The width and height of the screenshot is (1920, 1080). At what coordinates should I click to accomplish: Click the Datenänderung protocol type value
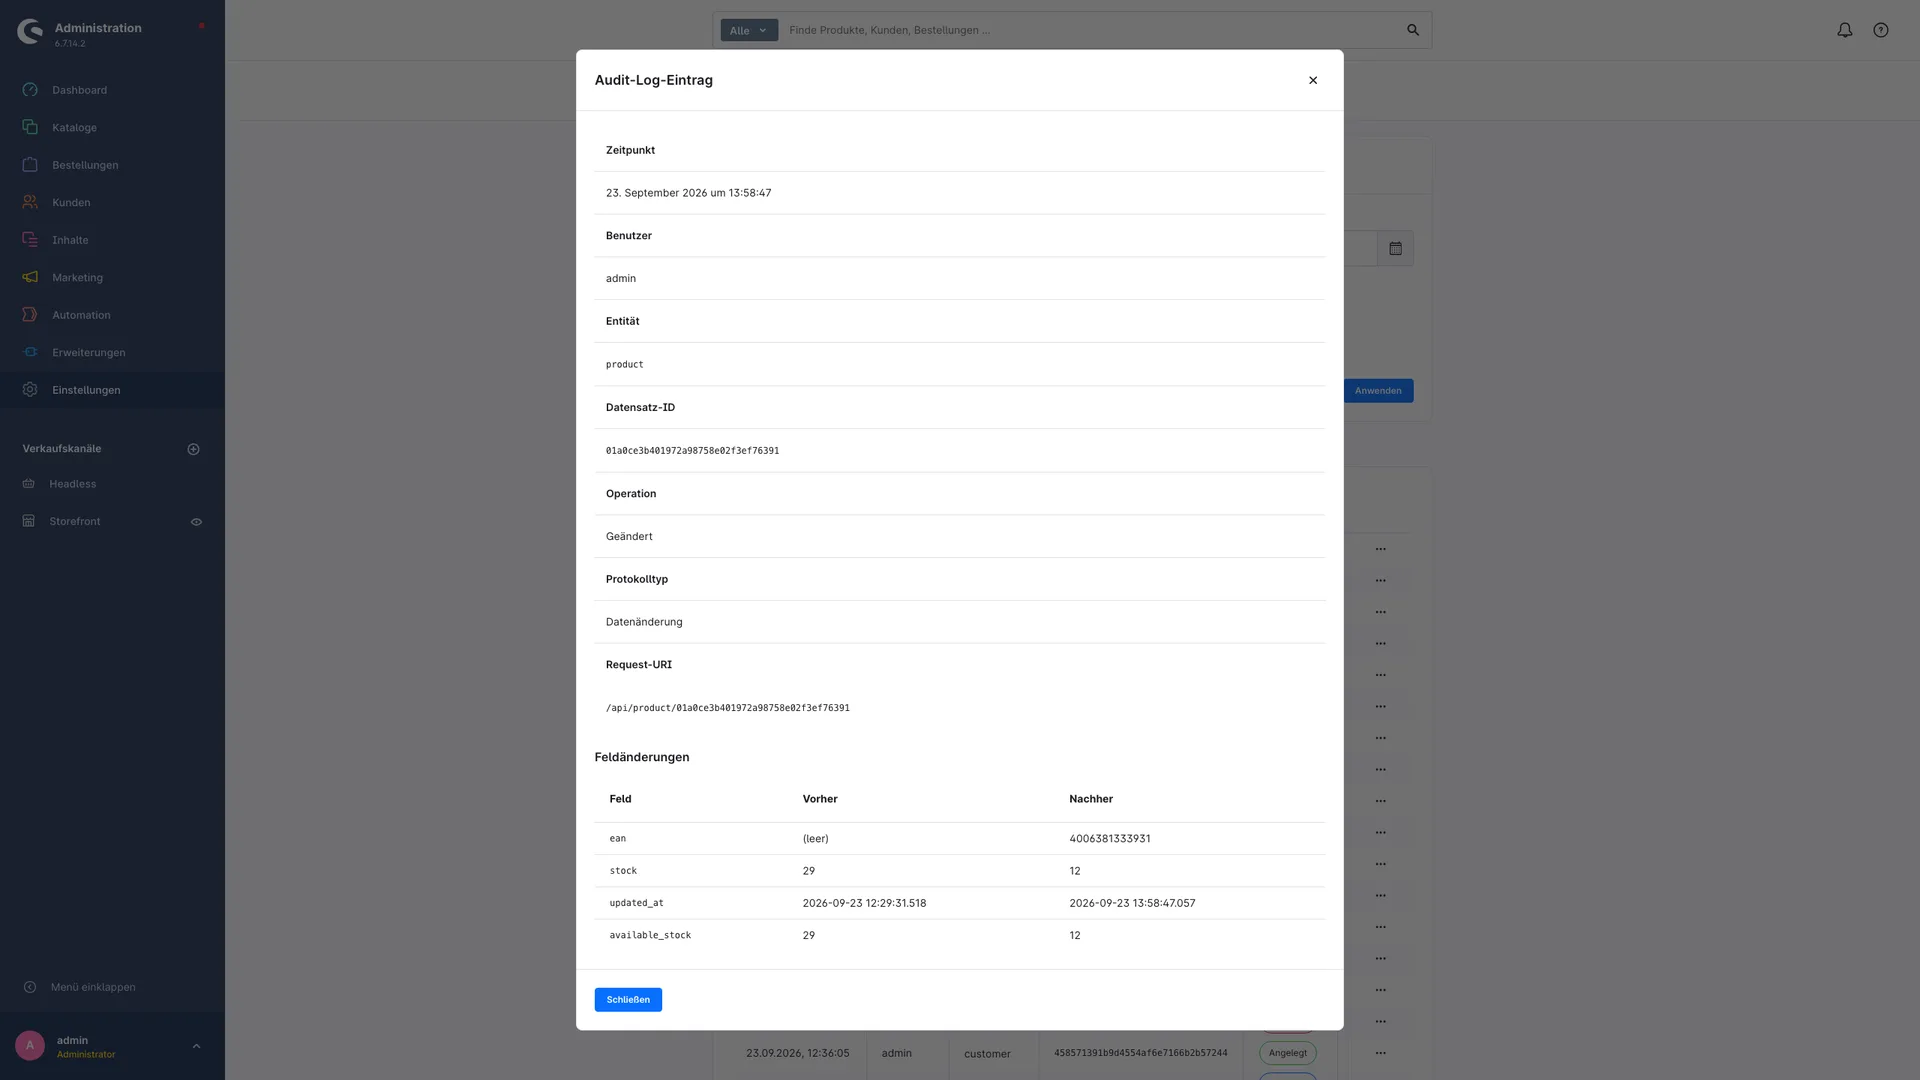[x=644, y=622]
